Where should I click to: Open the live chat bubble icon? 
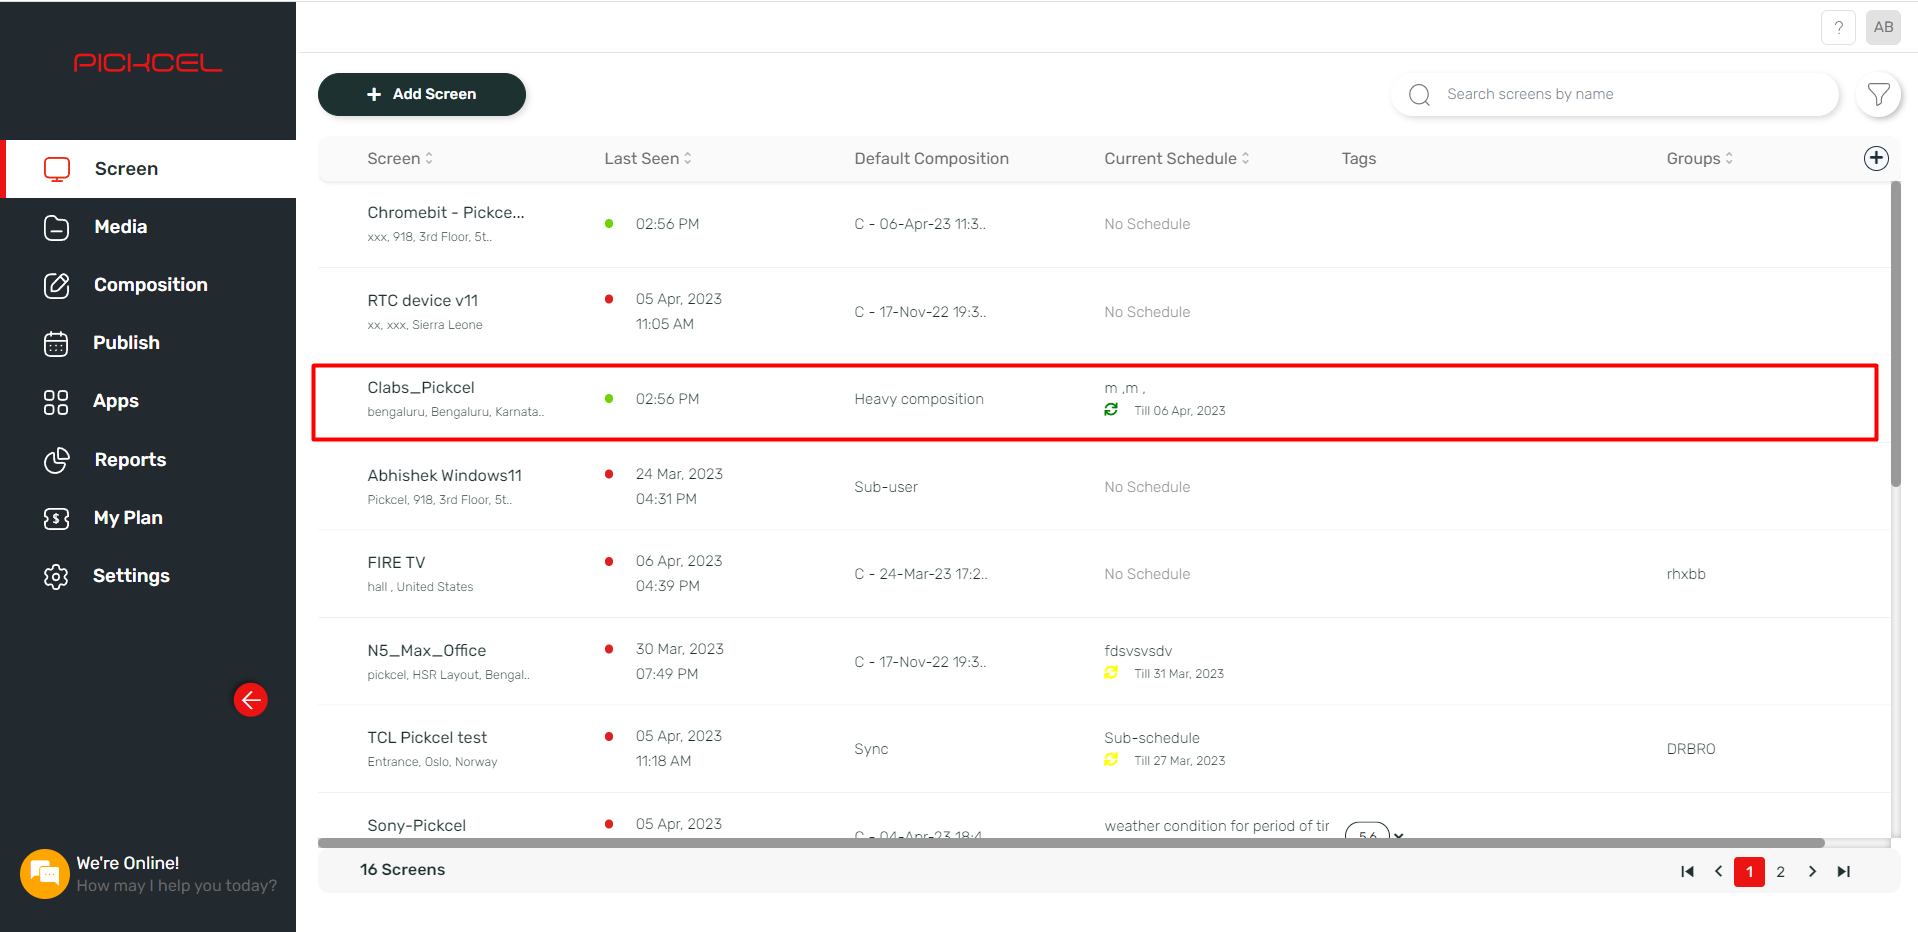click(x=44, y=873)
